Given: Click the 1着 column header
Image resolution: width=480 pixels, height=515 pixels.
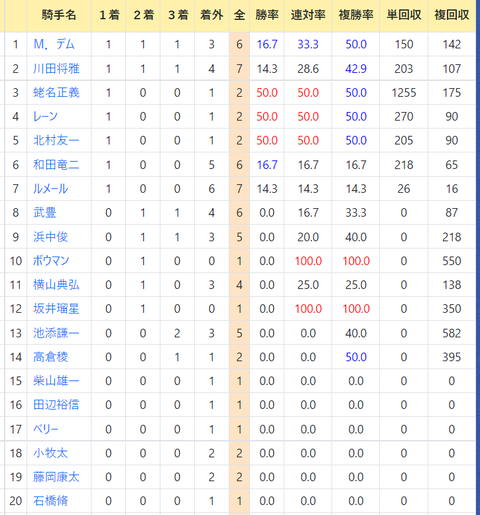Looking at the screenshot, I should pos(109,15).
